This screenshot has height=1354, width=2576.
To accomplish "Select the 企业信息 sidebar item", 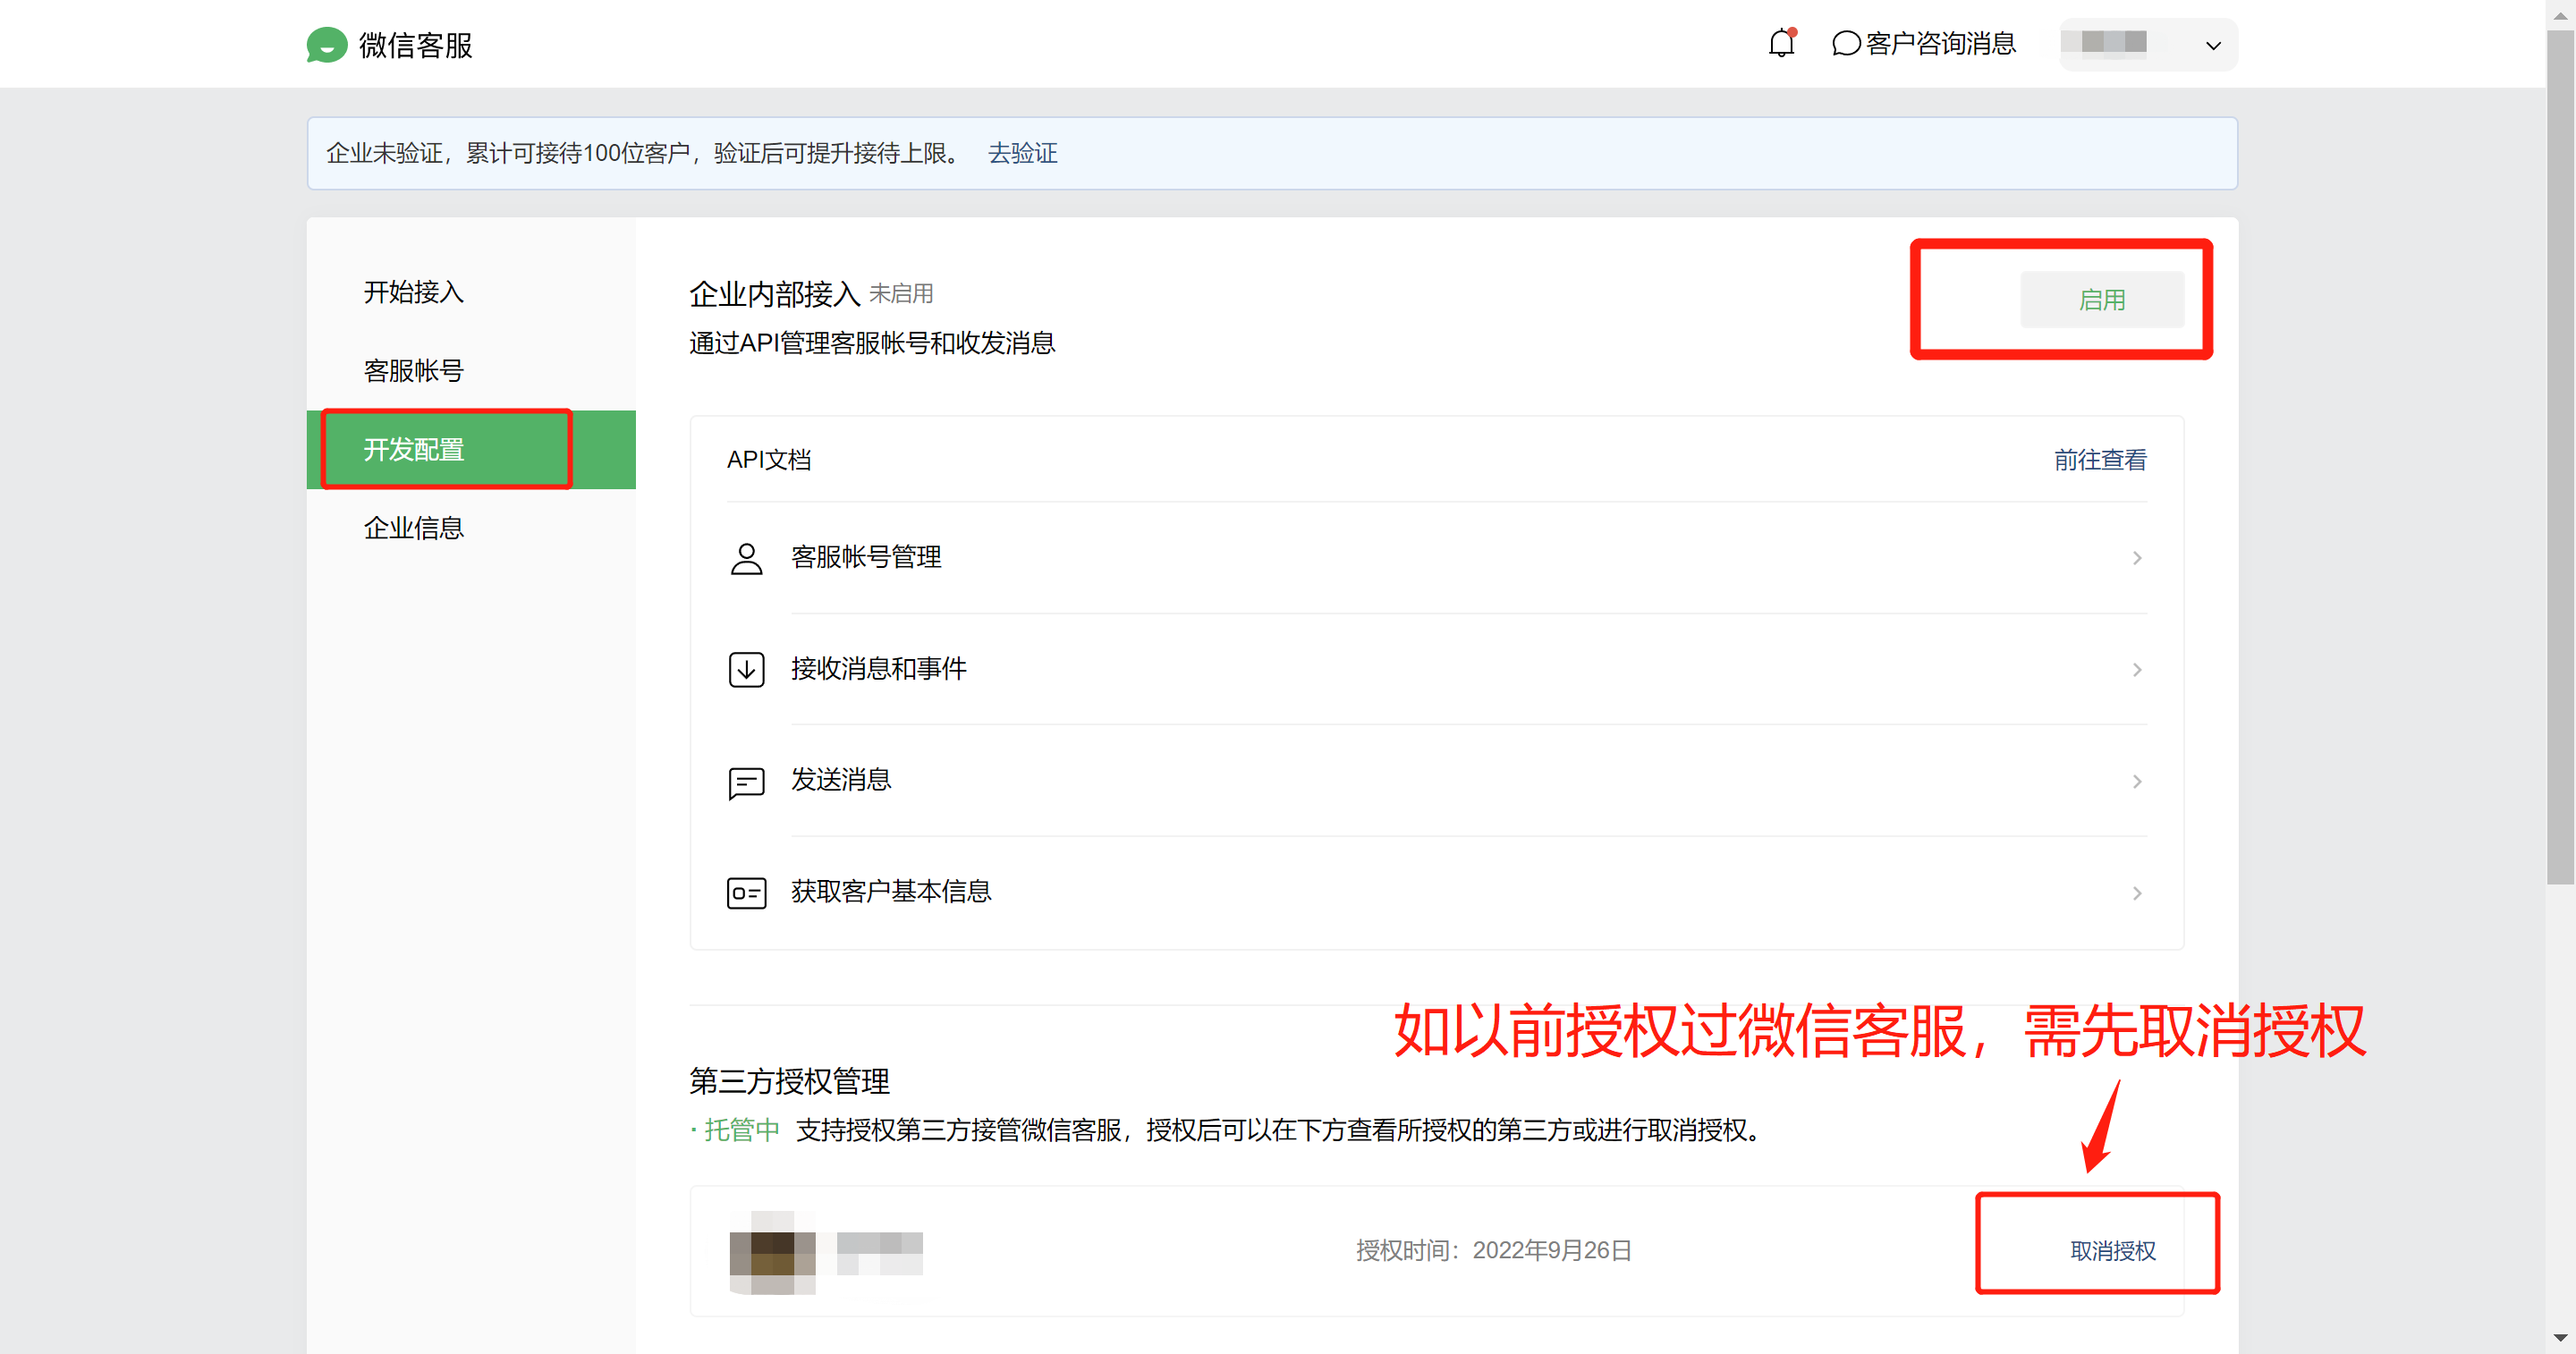I will click(414, 528).
